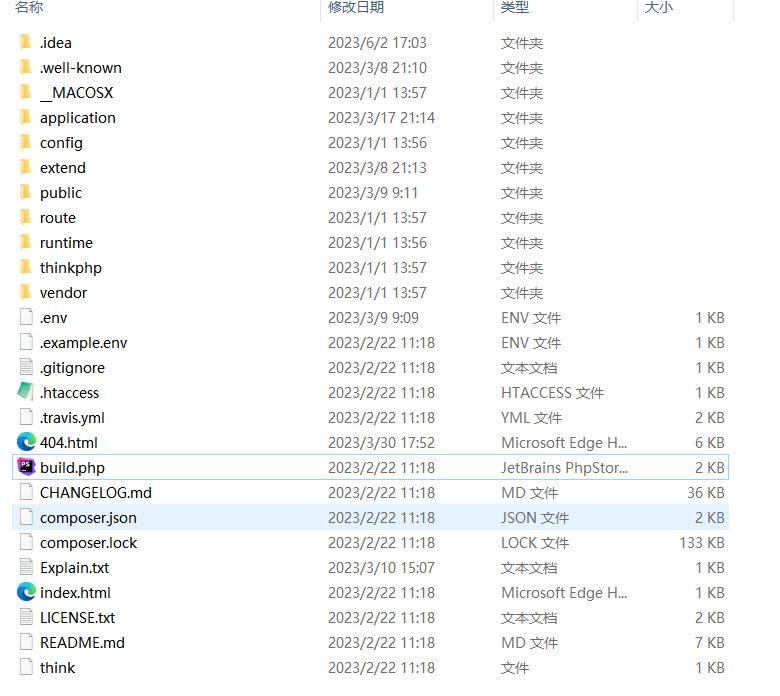Click the .idea folder icon
Viewport: 780px width, 696px height.
(x=26, y=42)
